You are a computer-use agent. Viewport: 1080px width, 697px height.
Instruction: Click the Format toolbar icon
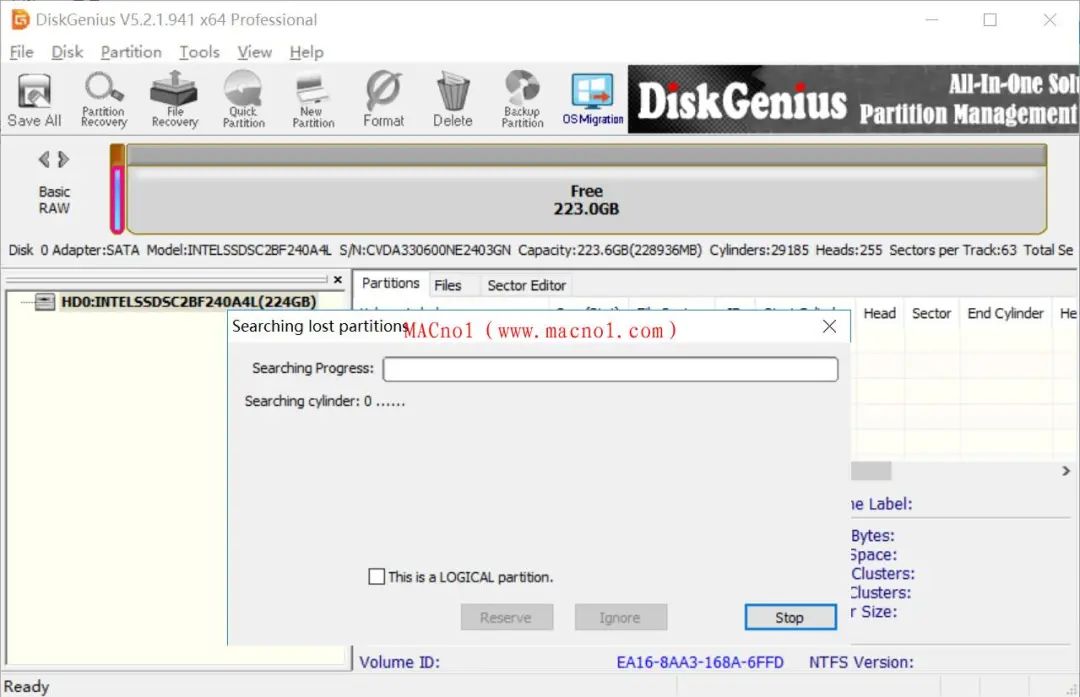click(384, 100)
